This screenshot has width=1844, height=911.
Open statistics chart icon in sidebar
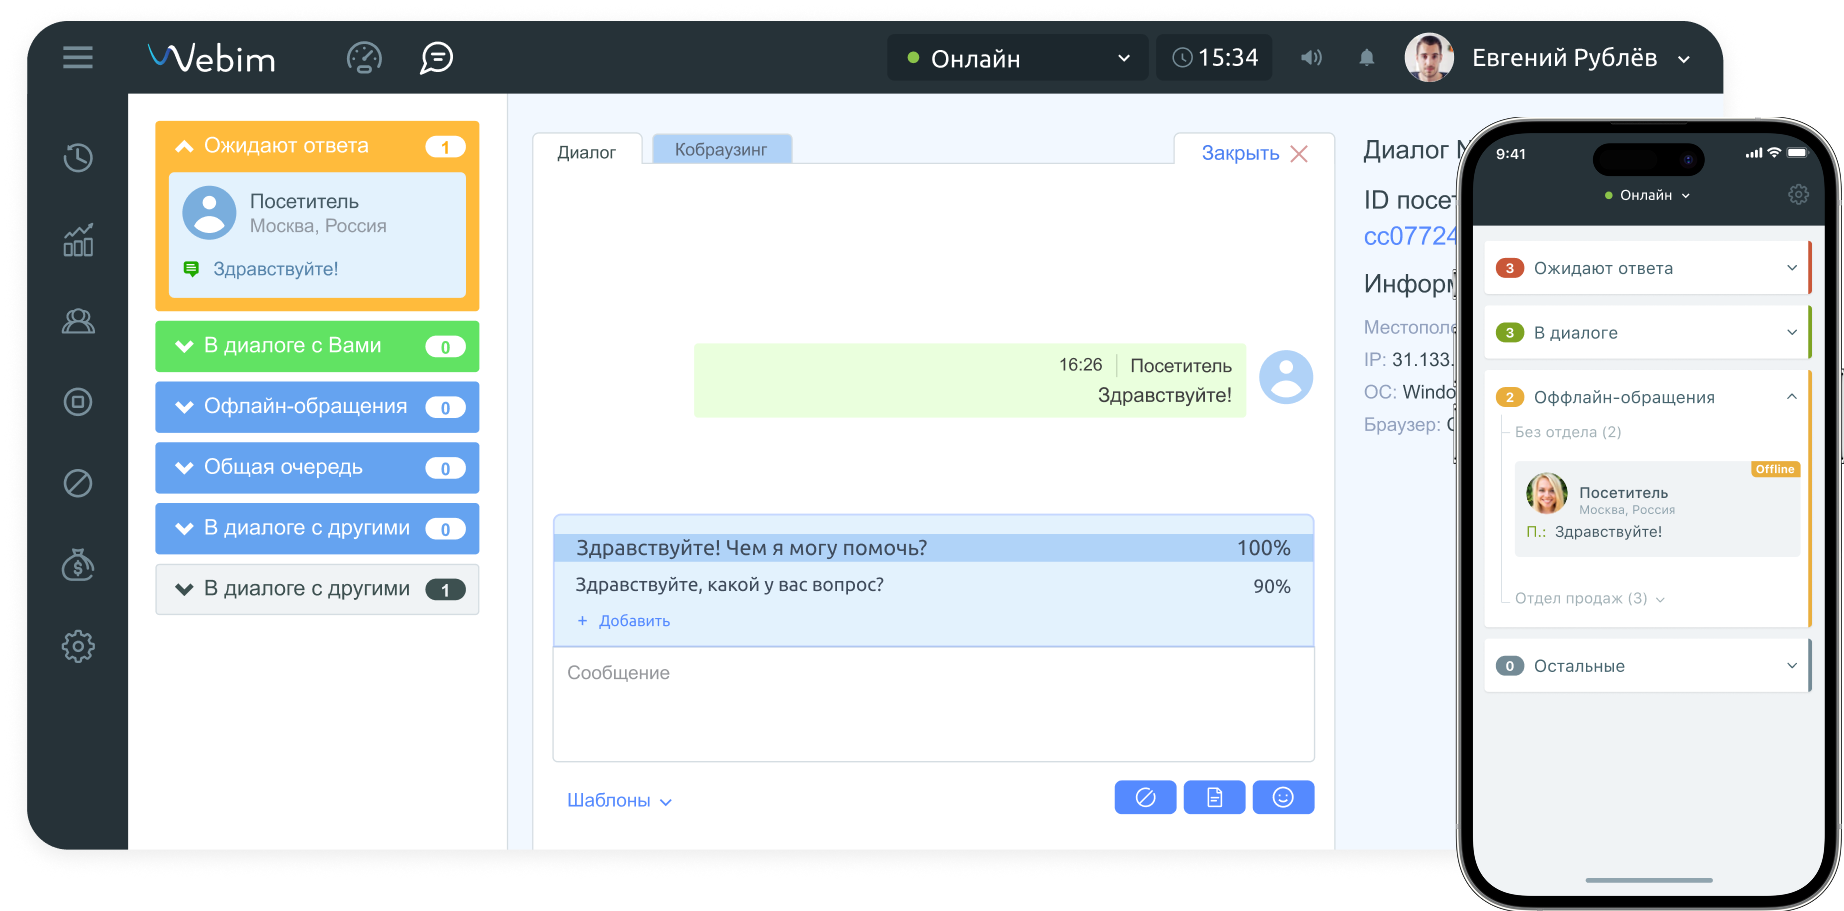[x=78, y=240]
